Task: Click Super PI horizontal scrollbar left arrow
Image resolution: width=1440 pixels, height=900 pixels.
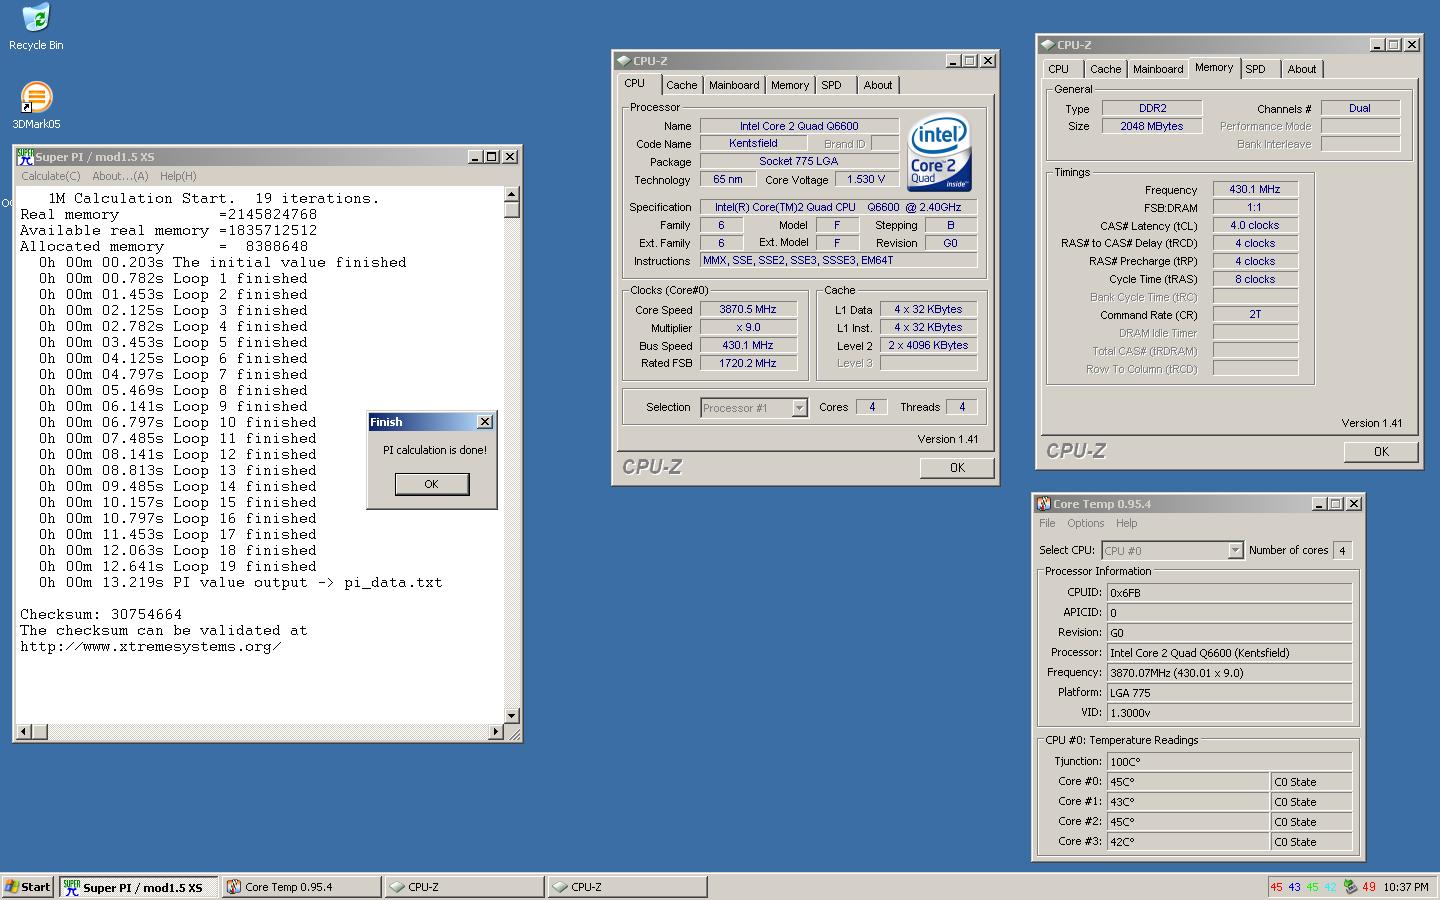Action: tap(25, 732)
